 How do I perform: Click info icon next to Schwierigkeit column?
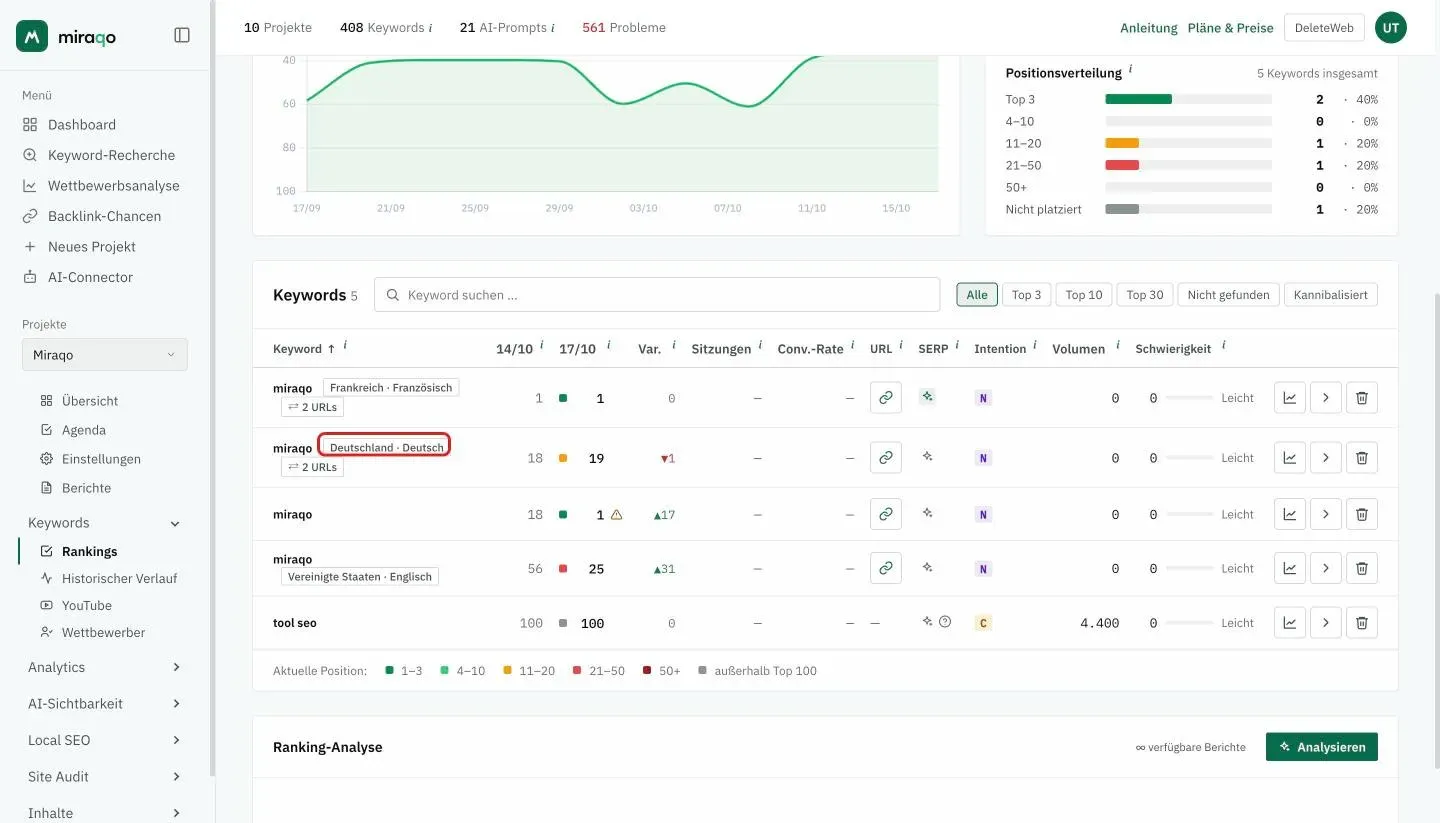1223,346
